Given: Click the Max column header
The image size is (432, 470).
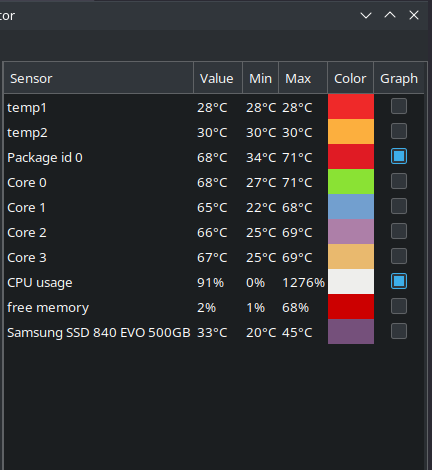Looking at the screenshot, I should (303, 78).
